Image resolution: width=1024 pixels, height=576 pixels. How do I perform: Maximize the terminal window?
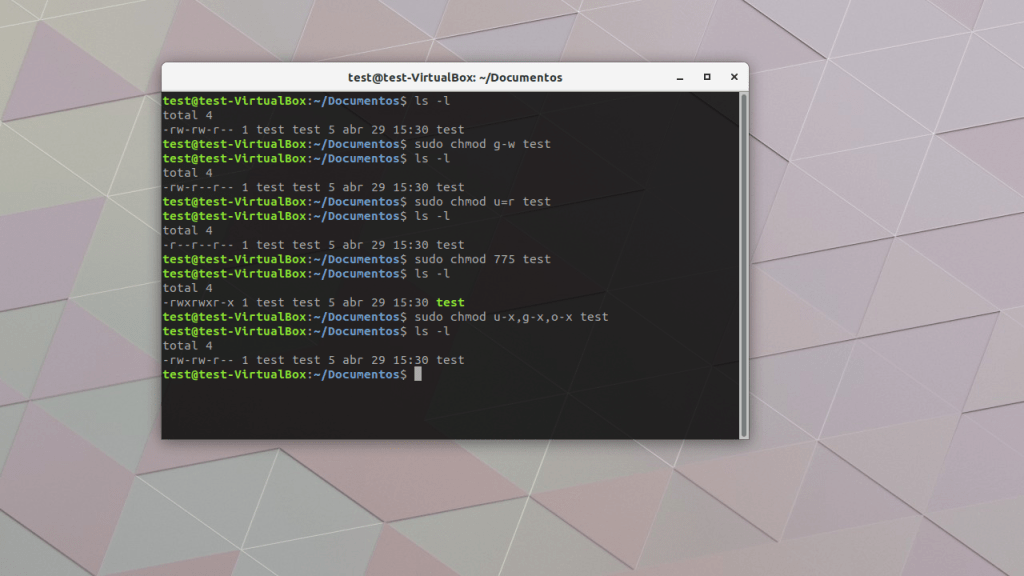[x=707, y=77]
